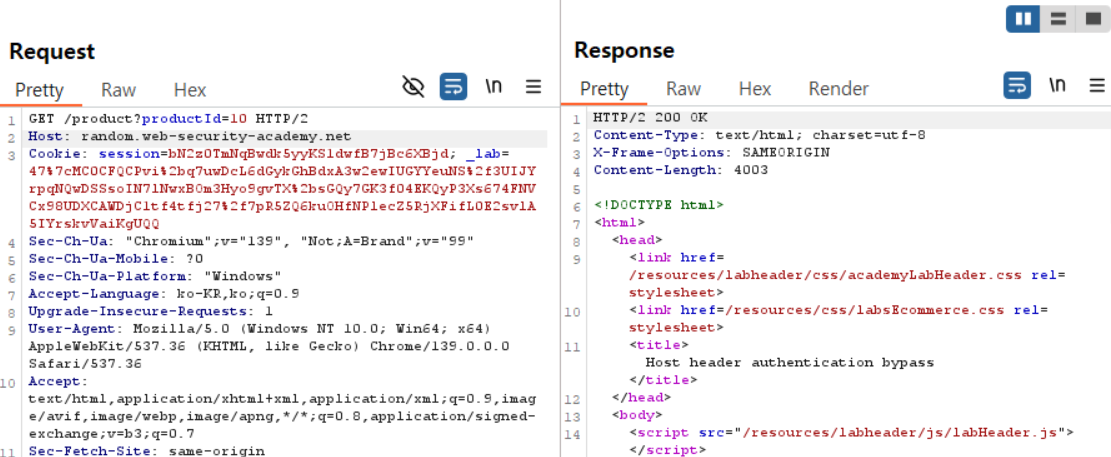The width and height of the screenshot is (1111, 457).
Task: Click the title text Host header authentication bypass
Action: (791, 363)
